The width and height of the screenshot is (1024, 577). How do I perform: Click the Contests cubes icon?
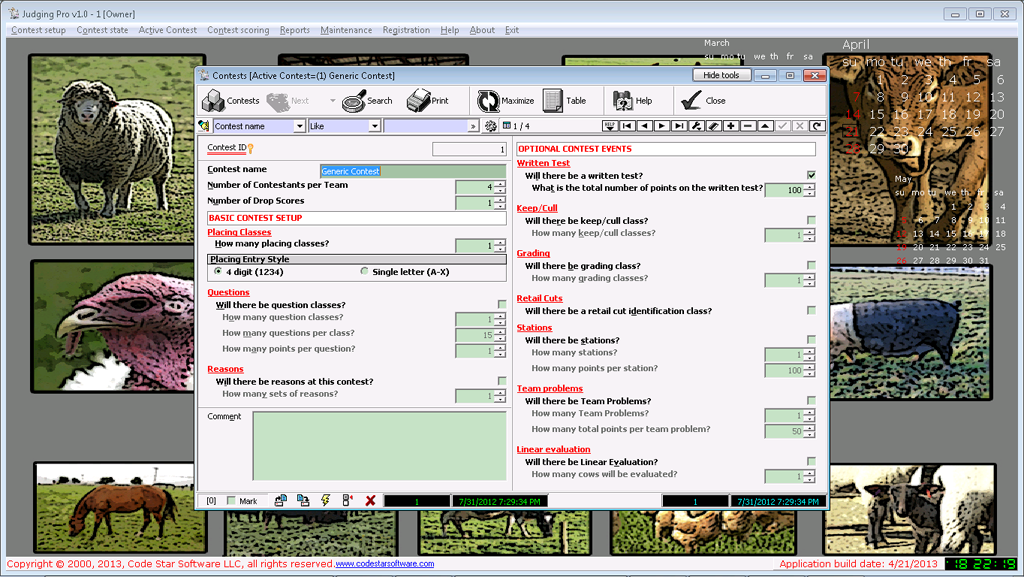click(213, 101)
